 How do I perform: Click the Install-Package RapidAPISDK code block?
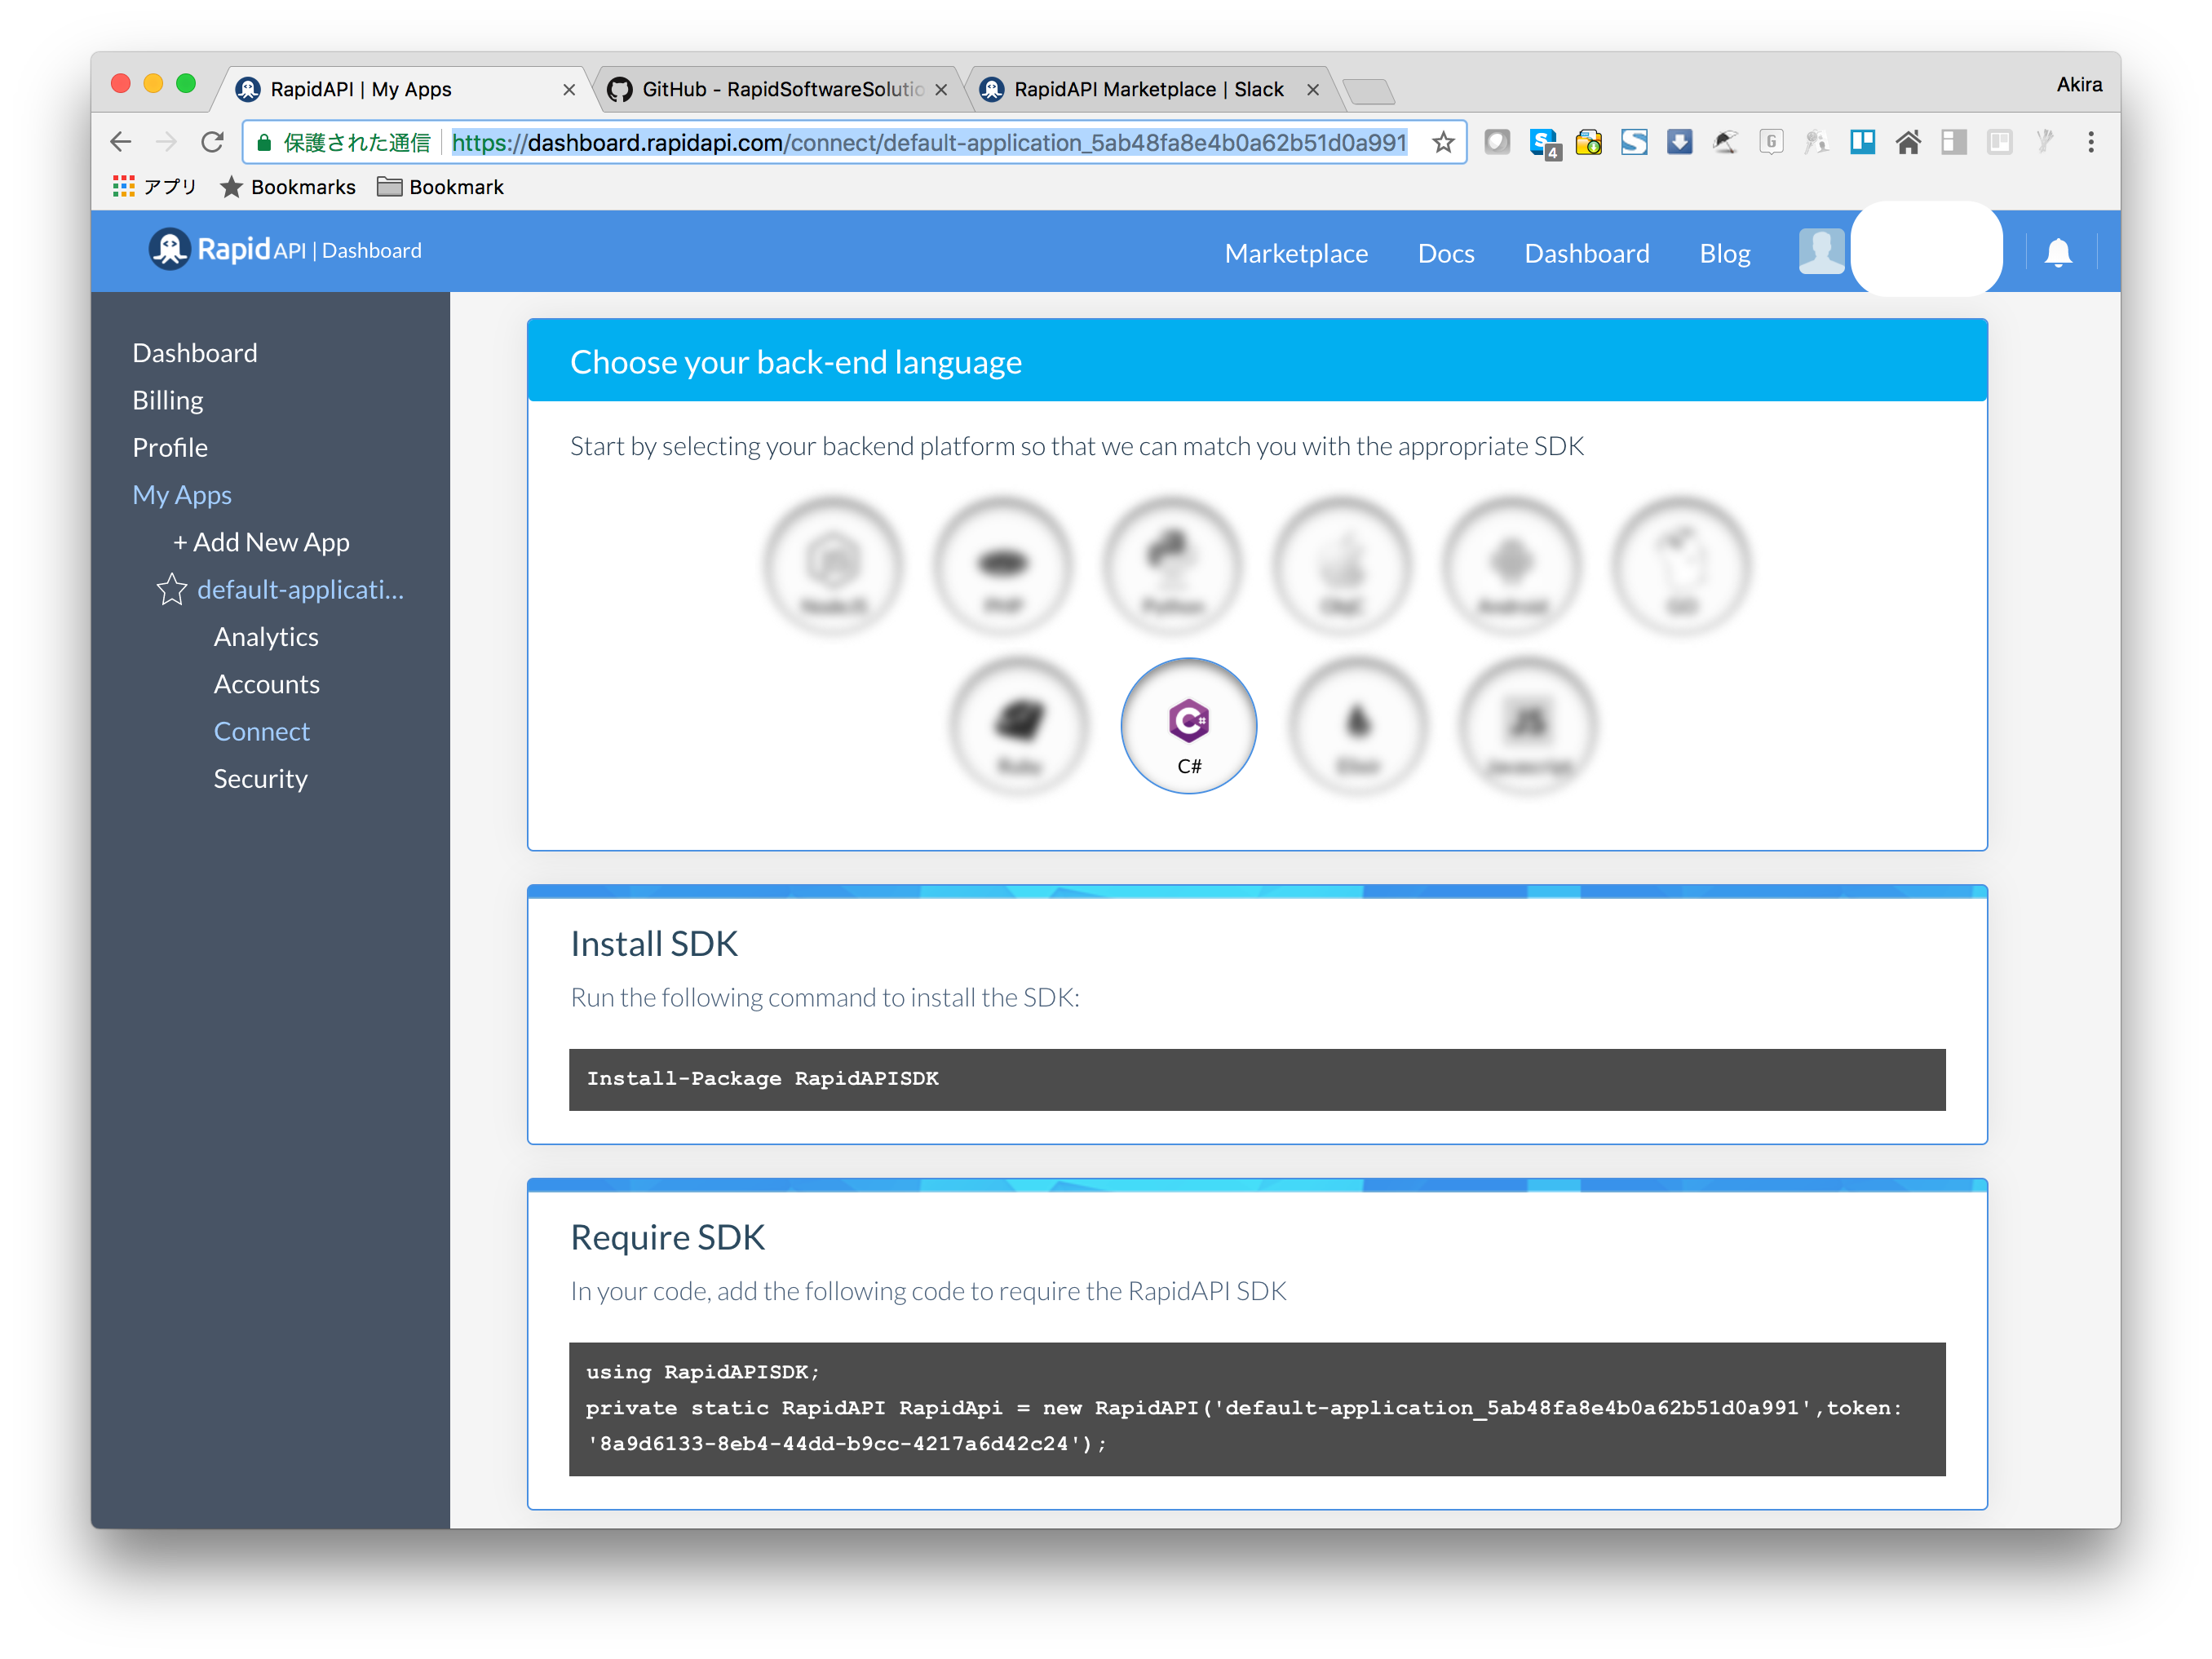pyautogui.click(x=1257, y=1079)
